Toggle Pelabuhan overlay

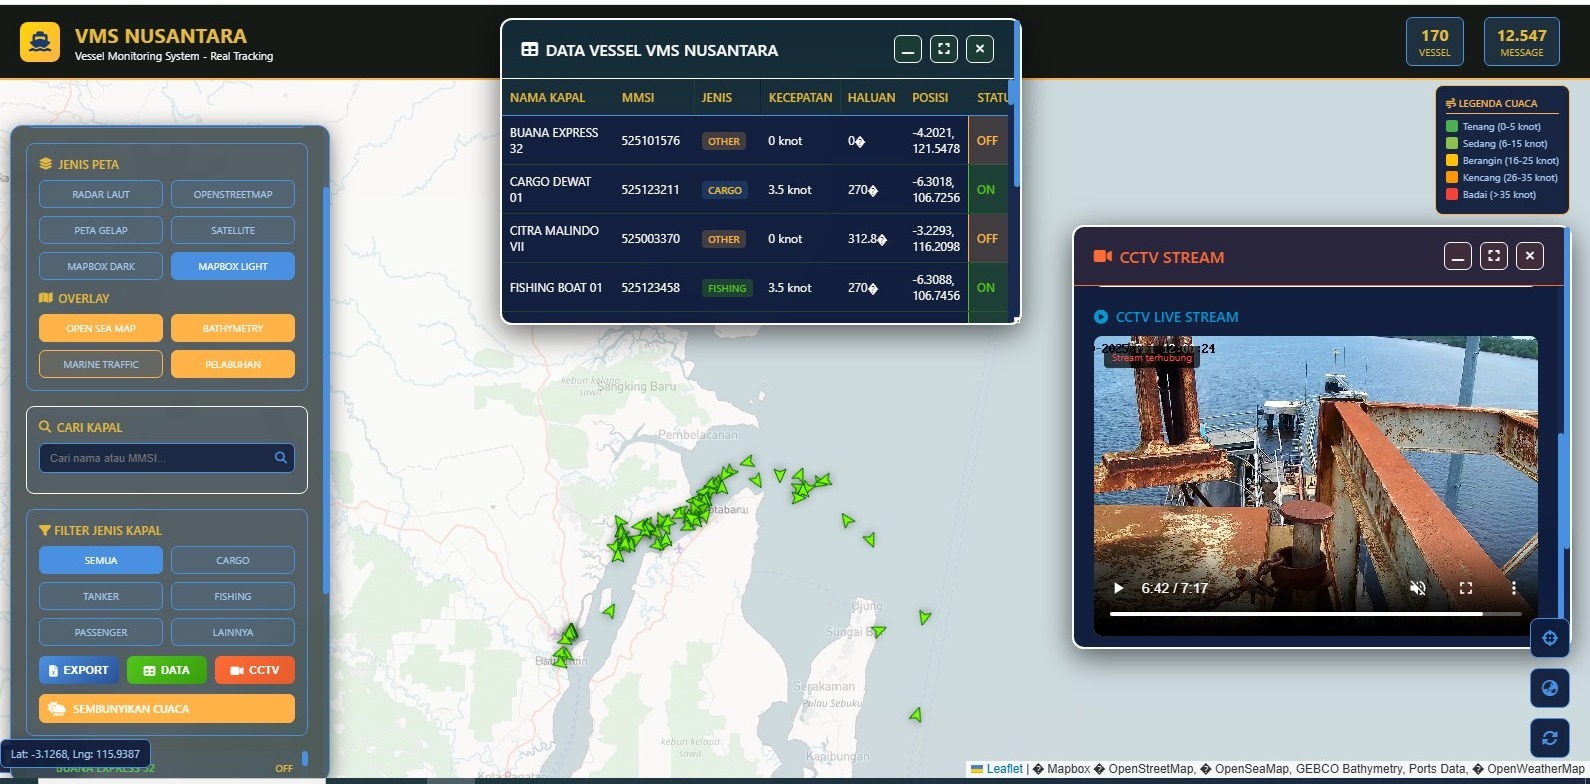(233, 364)
